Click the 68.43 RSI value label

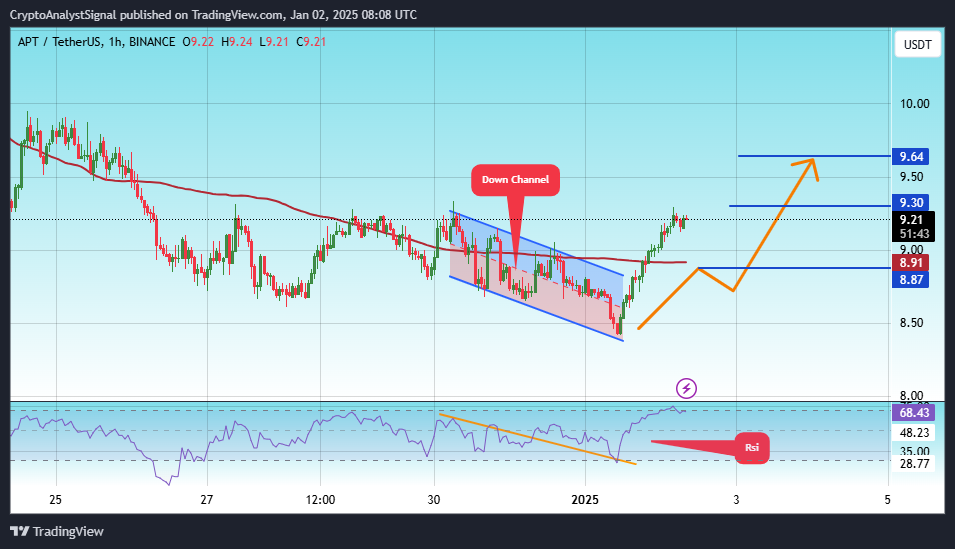914,413
